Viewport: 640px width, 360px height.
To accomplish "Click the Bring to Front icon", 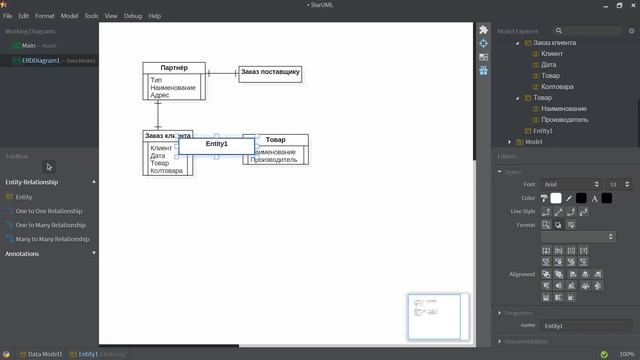I will coord(546,274).
